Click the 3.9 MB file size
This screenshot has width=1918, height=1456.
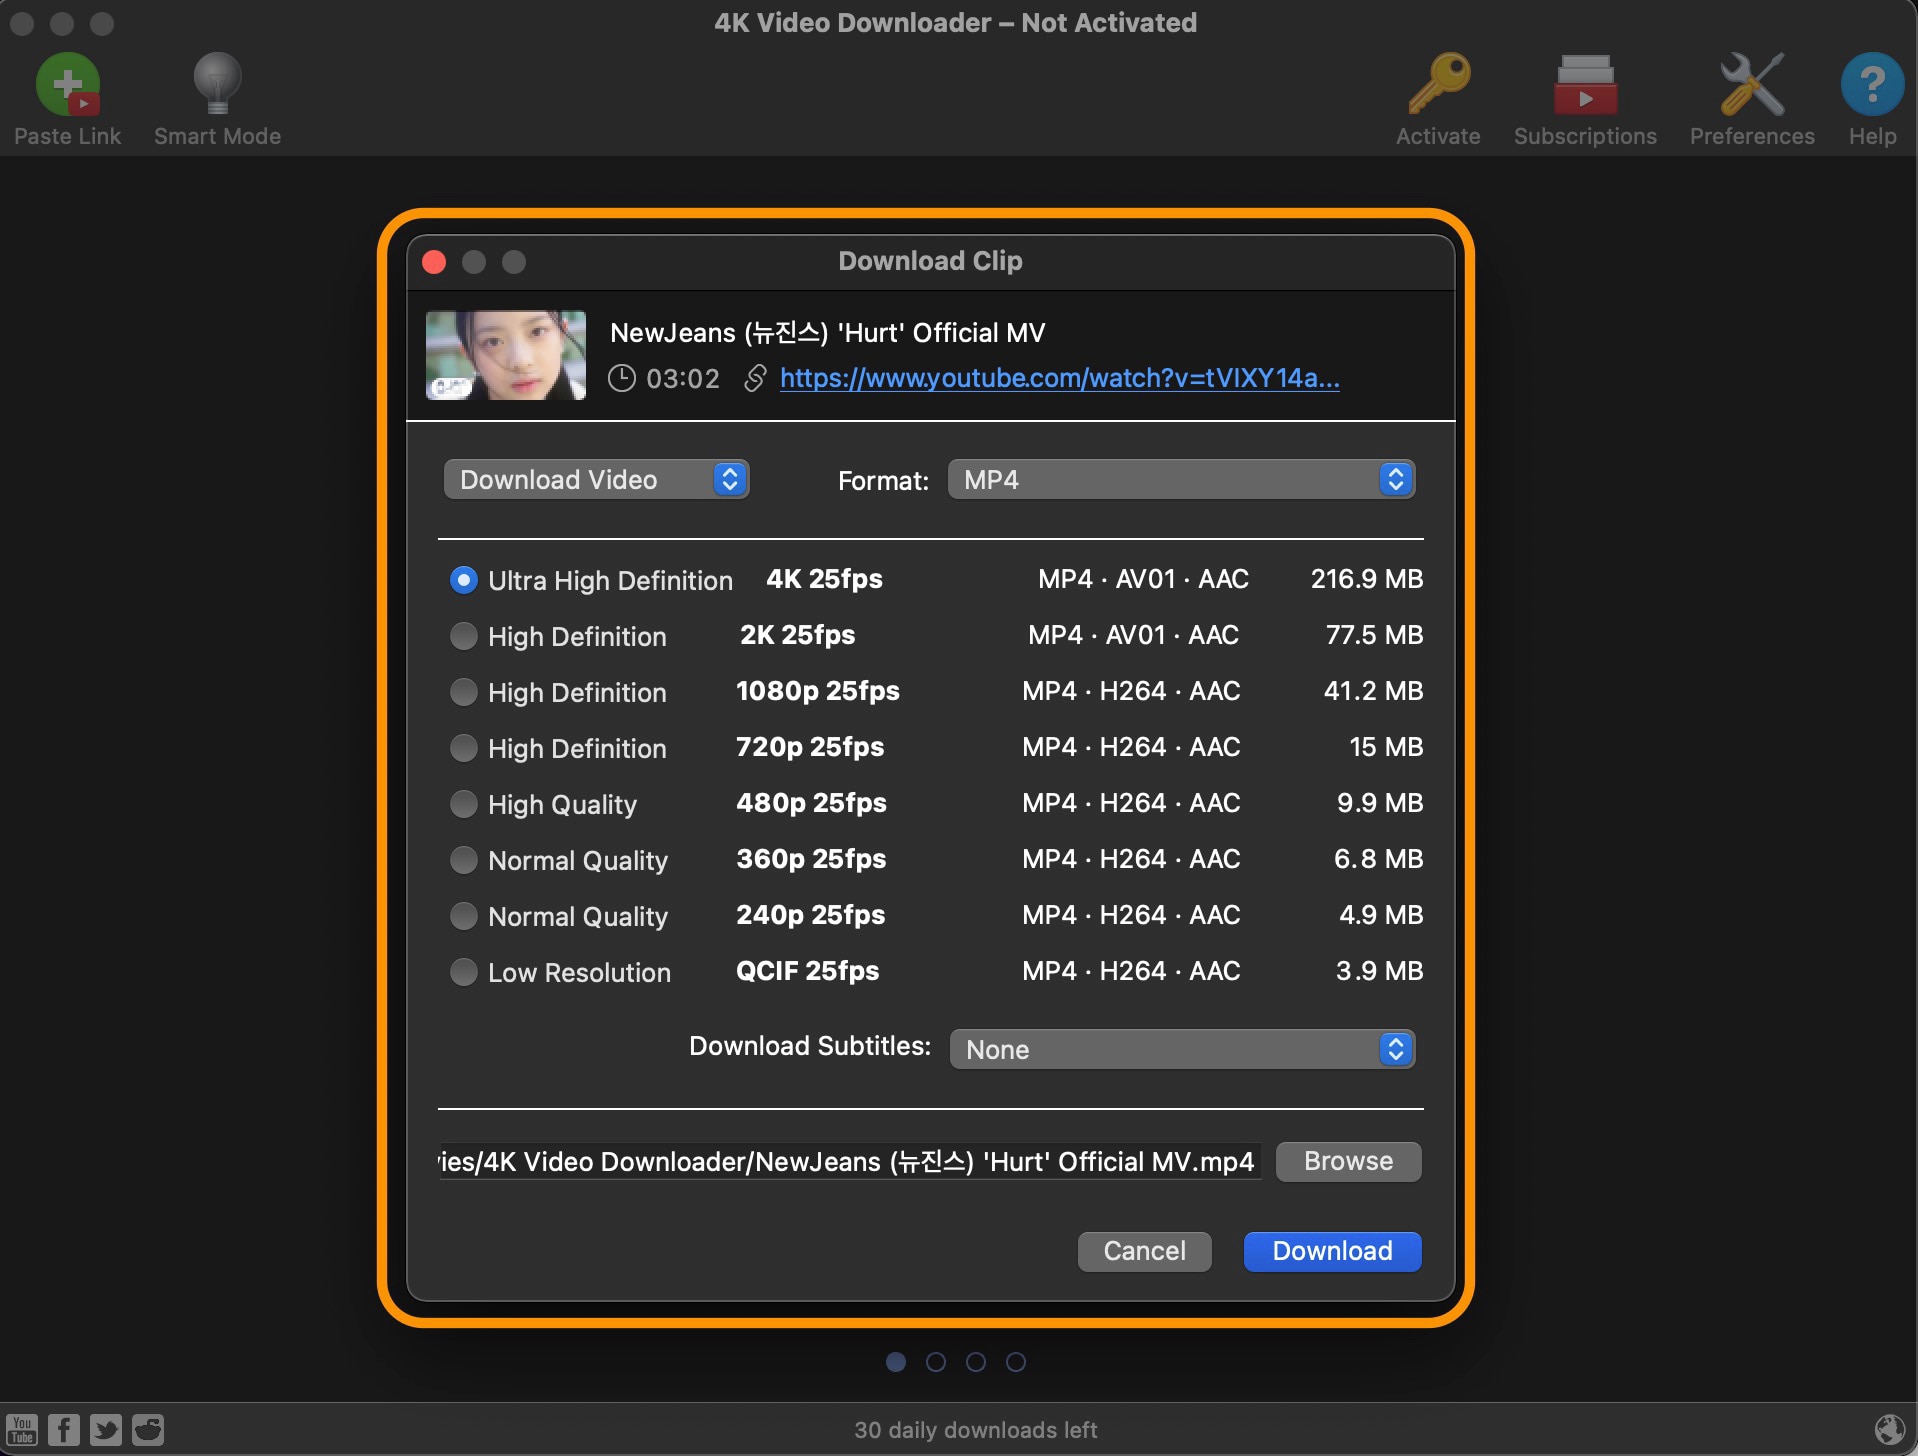coord(1379,971)
